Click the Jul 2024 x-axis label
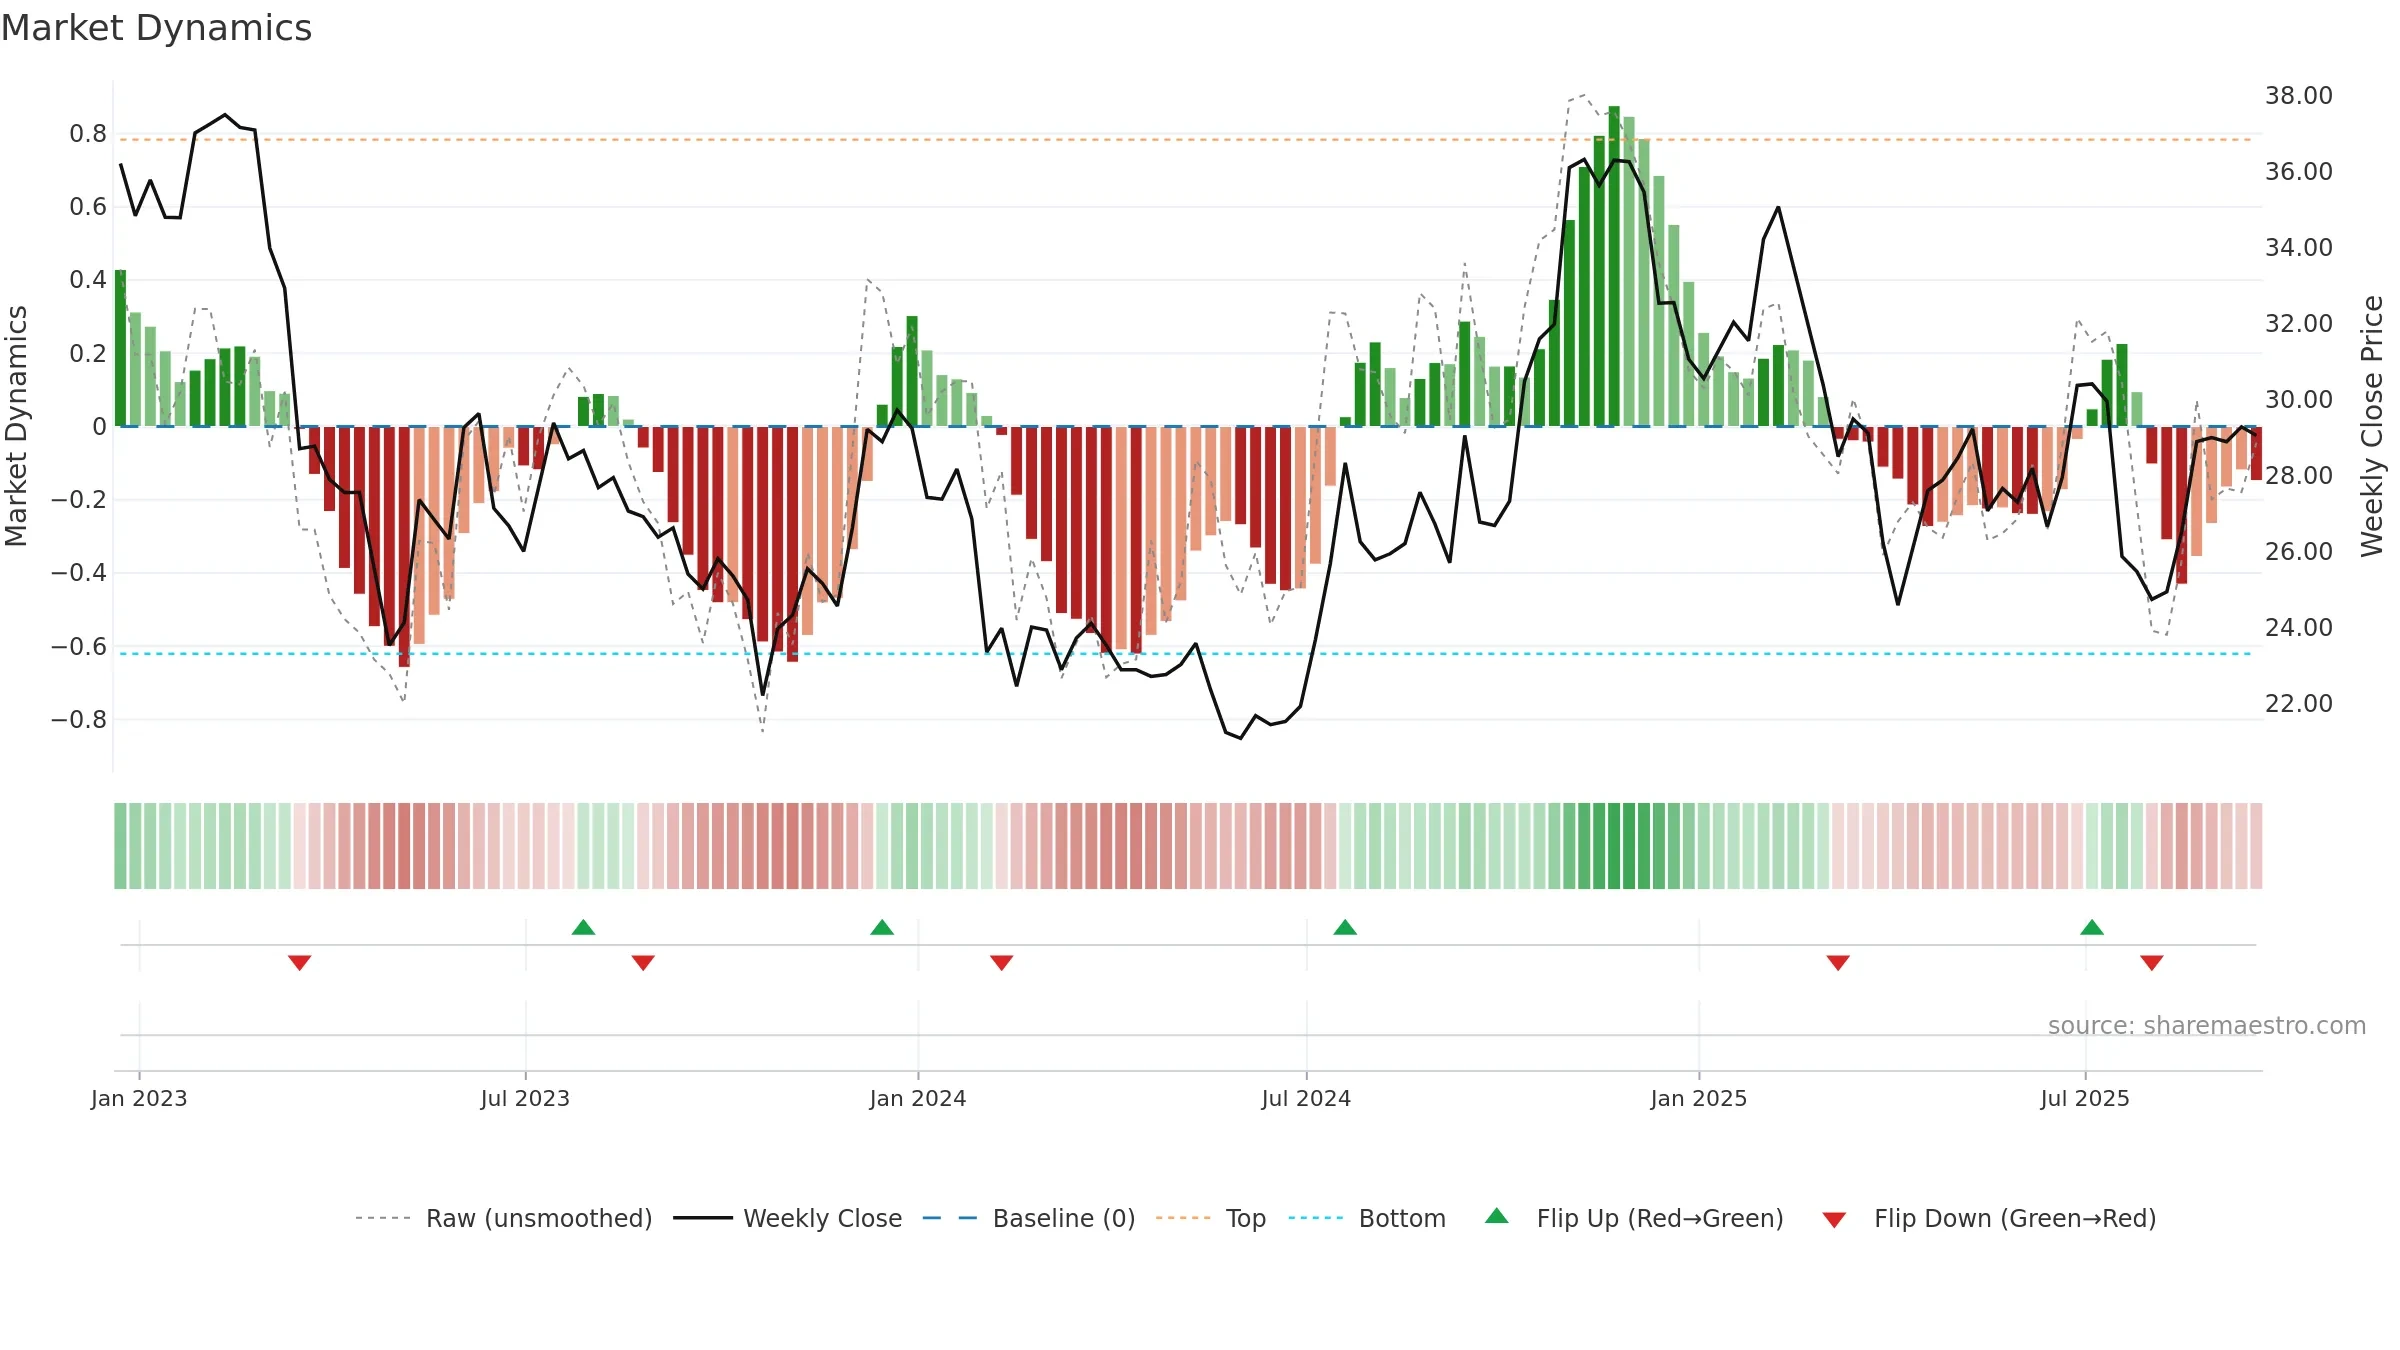 click(x=1306, y=1098)
